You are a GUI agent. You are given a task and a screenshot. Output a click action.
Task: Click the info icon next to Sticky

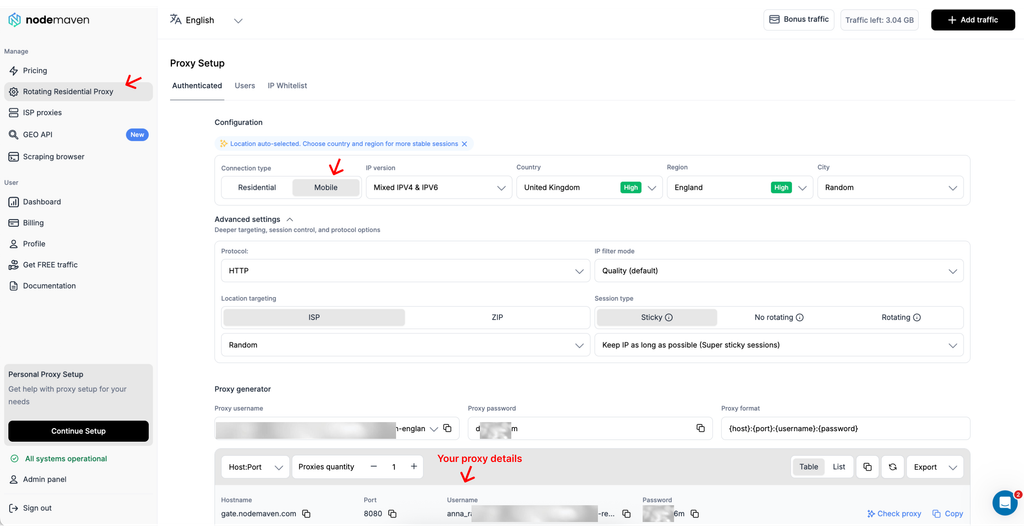tap(669, 318)
